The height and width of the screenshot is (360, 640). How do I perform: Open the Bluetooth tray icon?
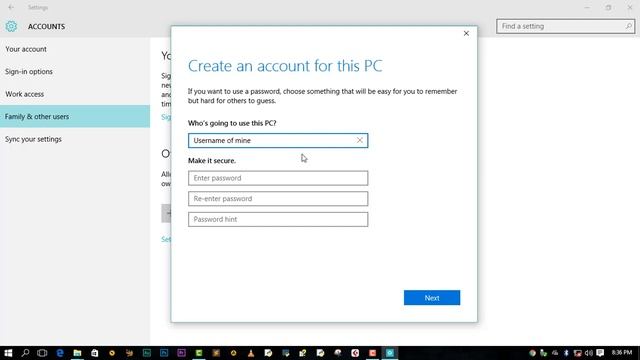(566, 353)
